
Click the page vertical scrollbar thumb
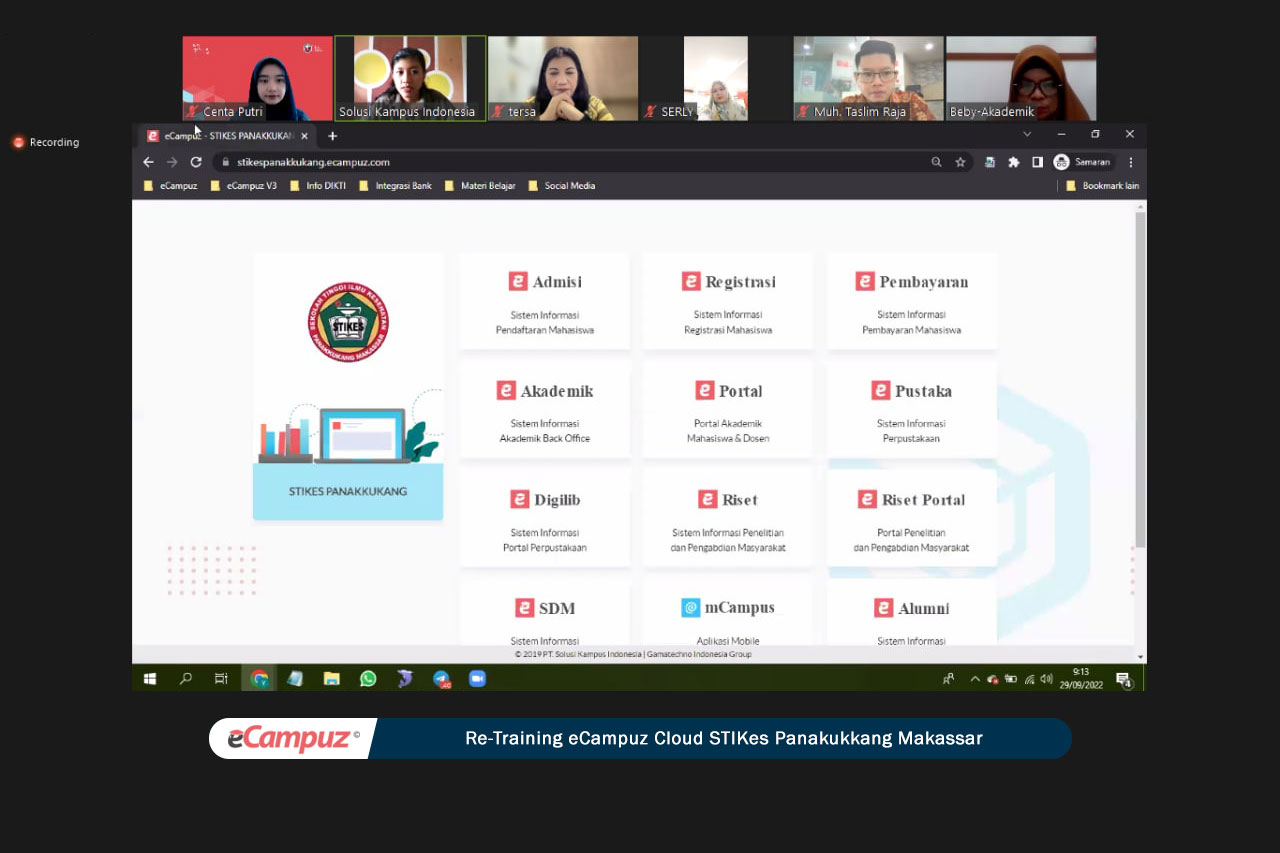click(x=1141, y=380)
